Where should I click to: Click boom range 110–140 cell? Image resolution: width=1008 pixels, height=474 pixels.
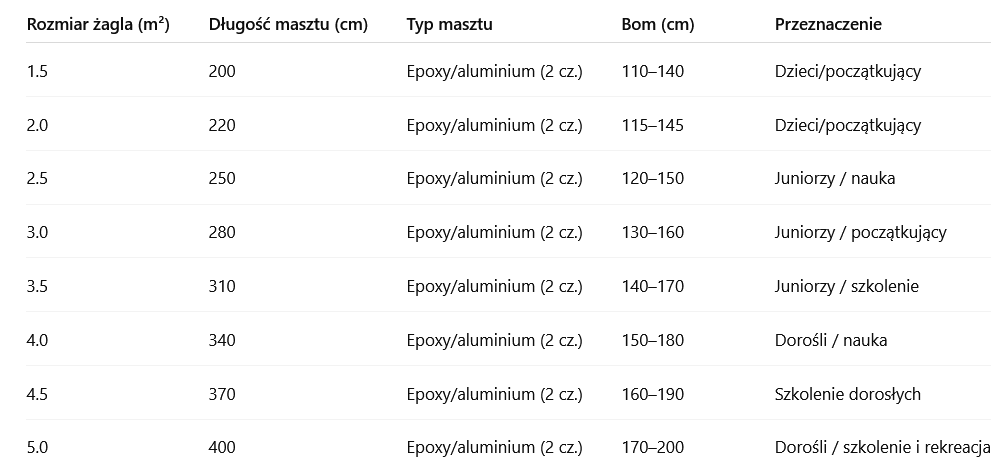pos(652,71)
